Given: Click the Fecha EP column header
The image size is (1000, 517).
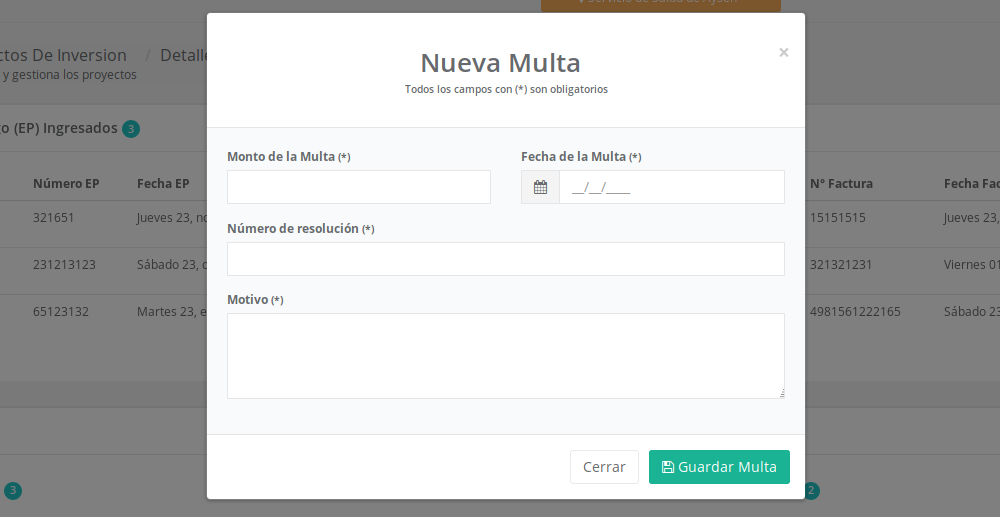Looking at the screenshot, I should pyautogui.click(x=163, y=184).
